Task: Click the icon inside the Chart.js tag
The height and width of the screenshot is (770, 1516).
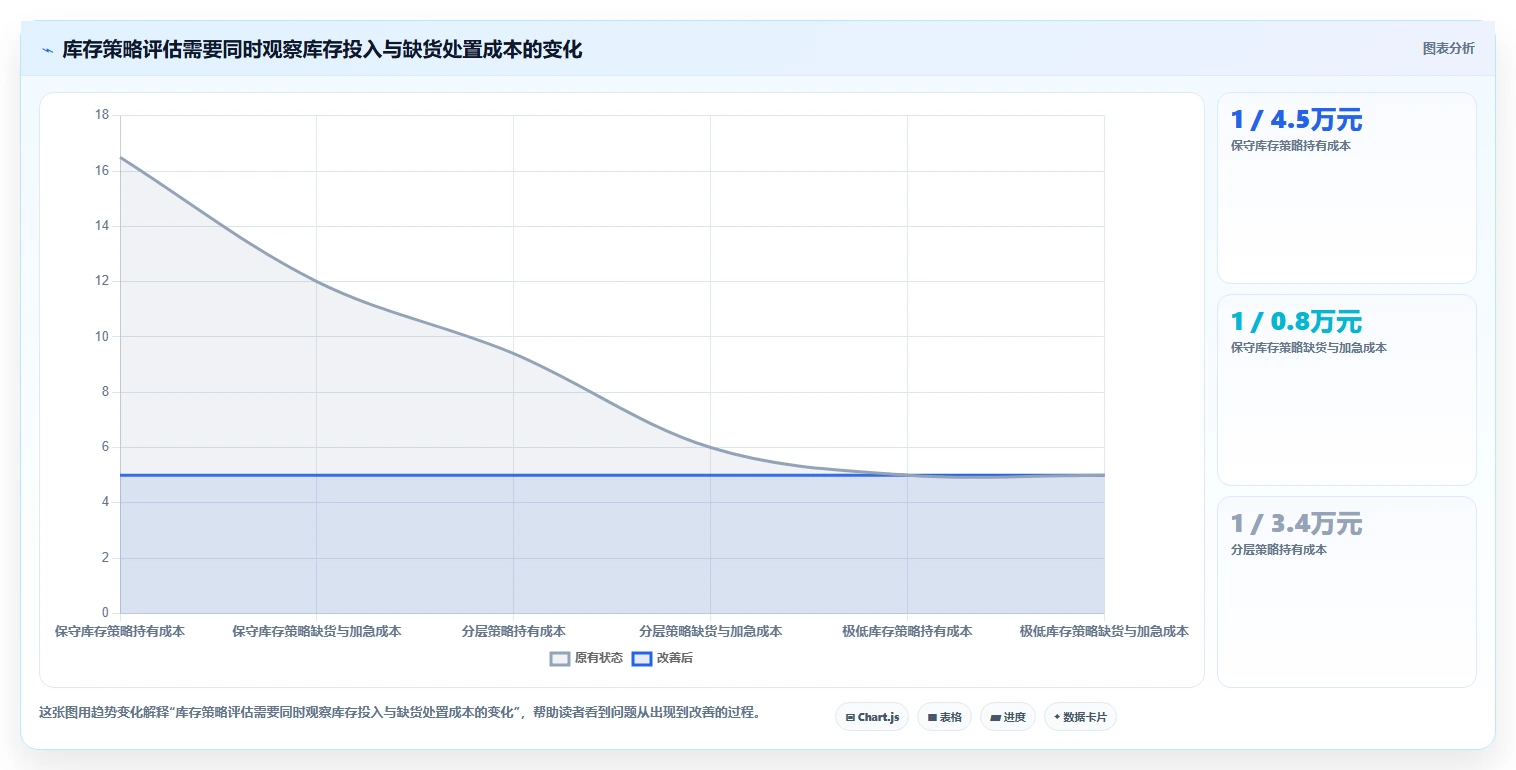Action: (850, 717)
